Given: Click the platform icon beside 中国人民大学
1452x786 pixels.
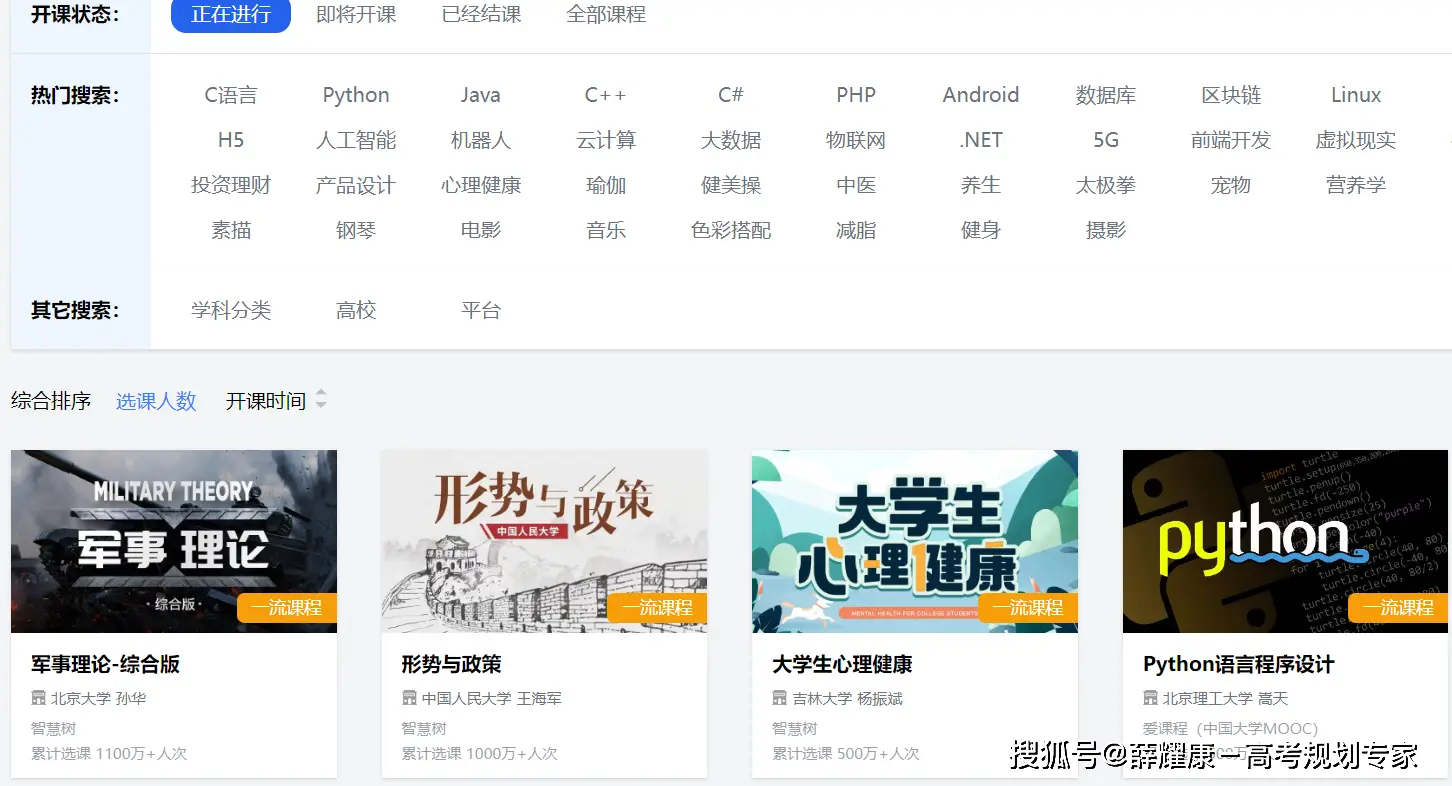Looking at the screenshot, I should (x=408, y=697).
